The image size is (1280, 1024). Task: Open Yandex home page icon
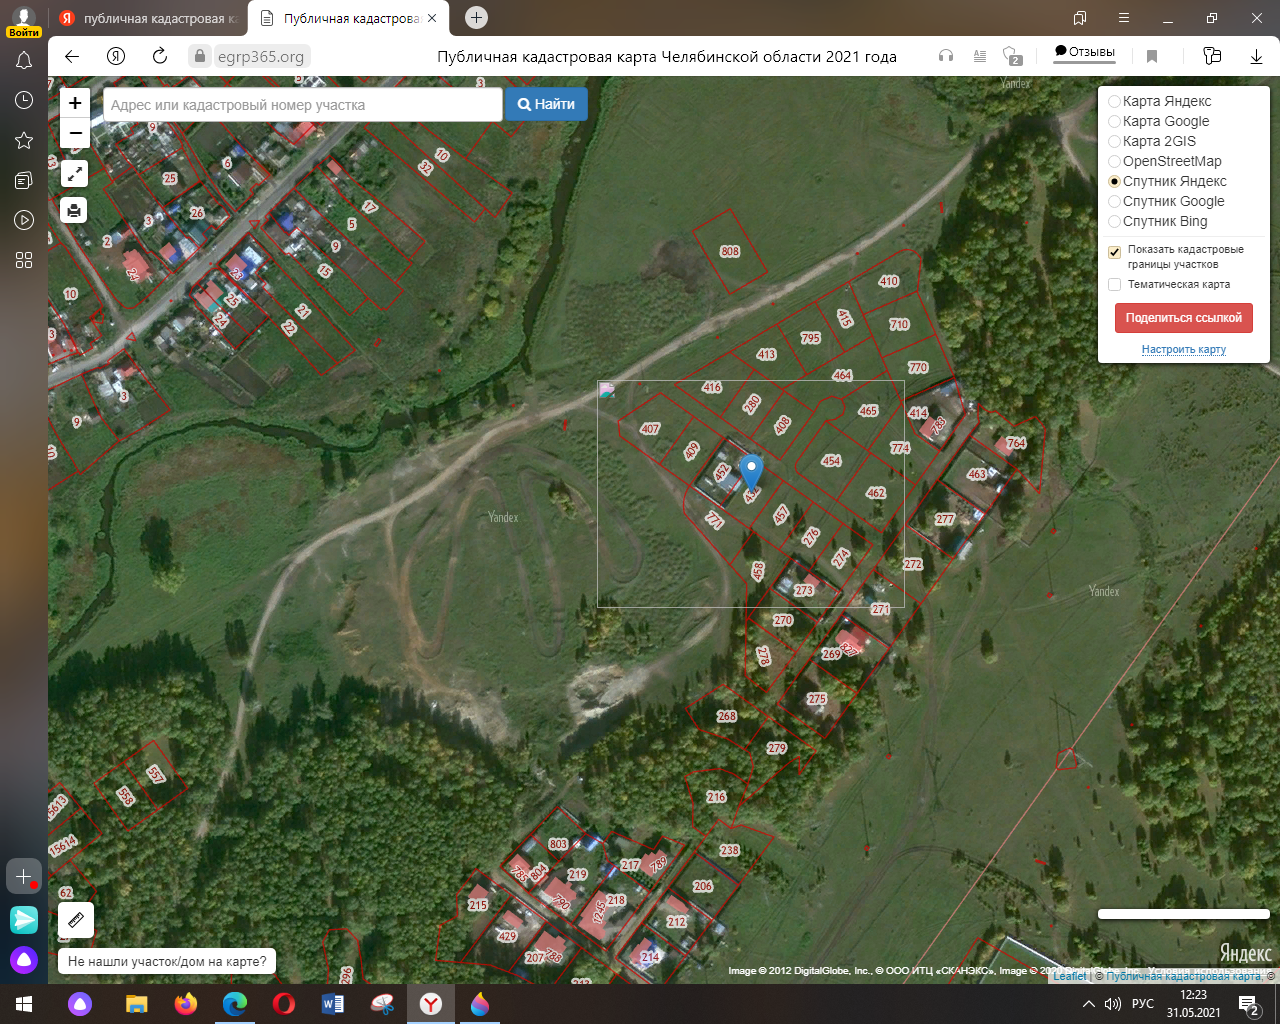116,56
